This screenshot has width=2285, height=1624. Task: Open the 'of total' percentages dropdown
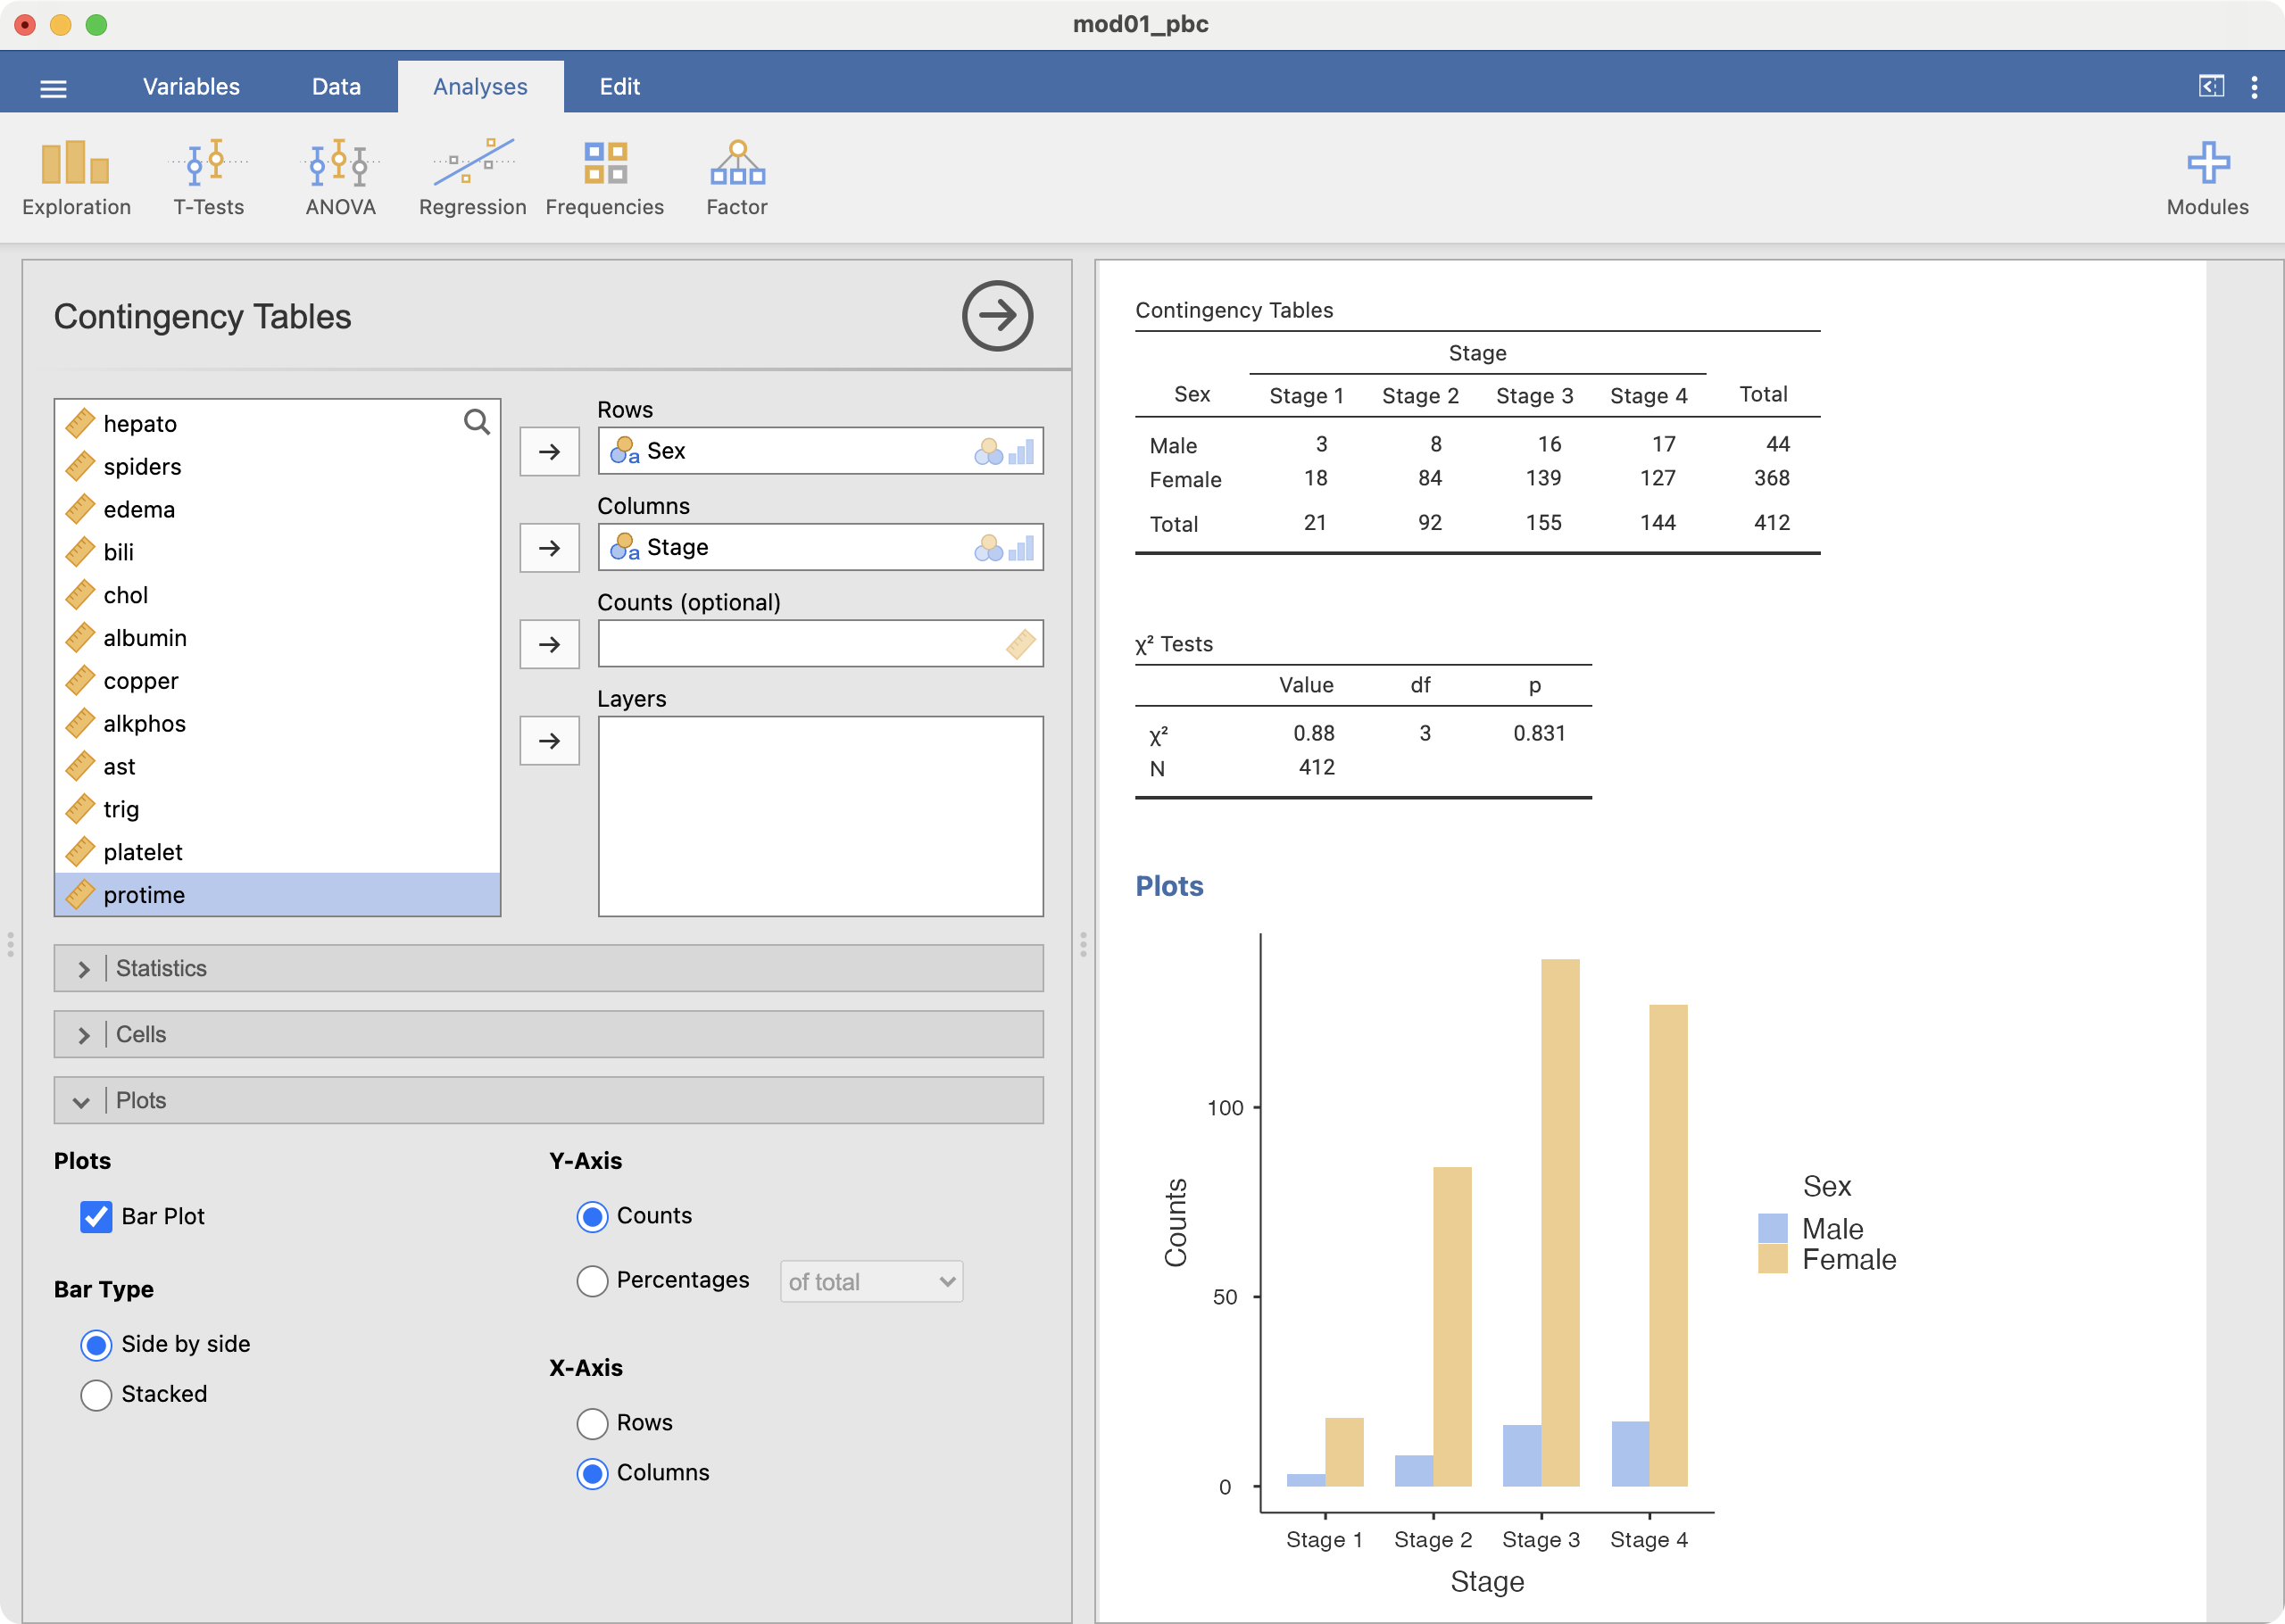(x=870, y=1281)
